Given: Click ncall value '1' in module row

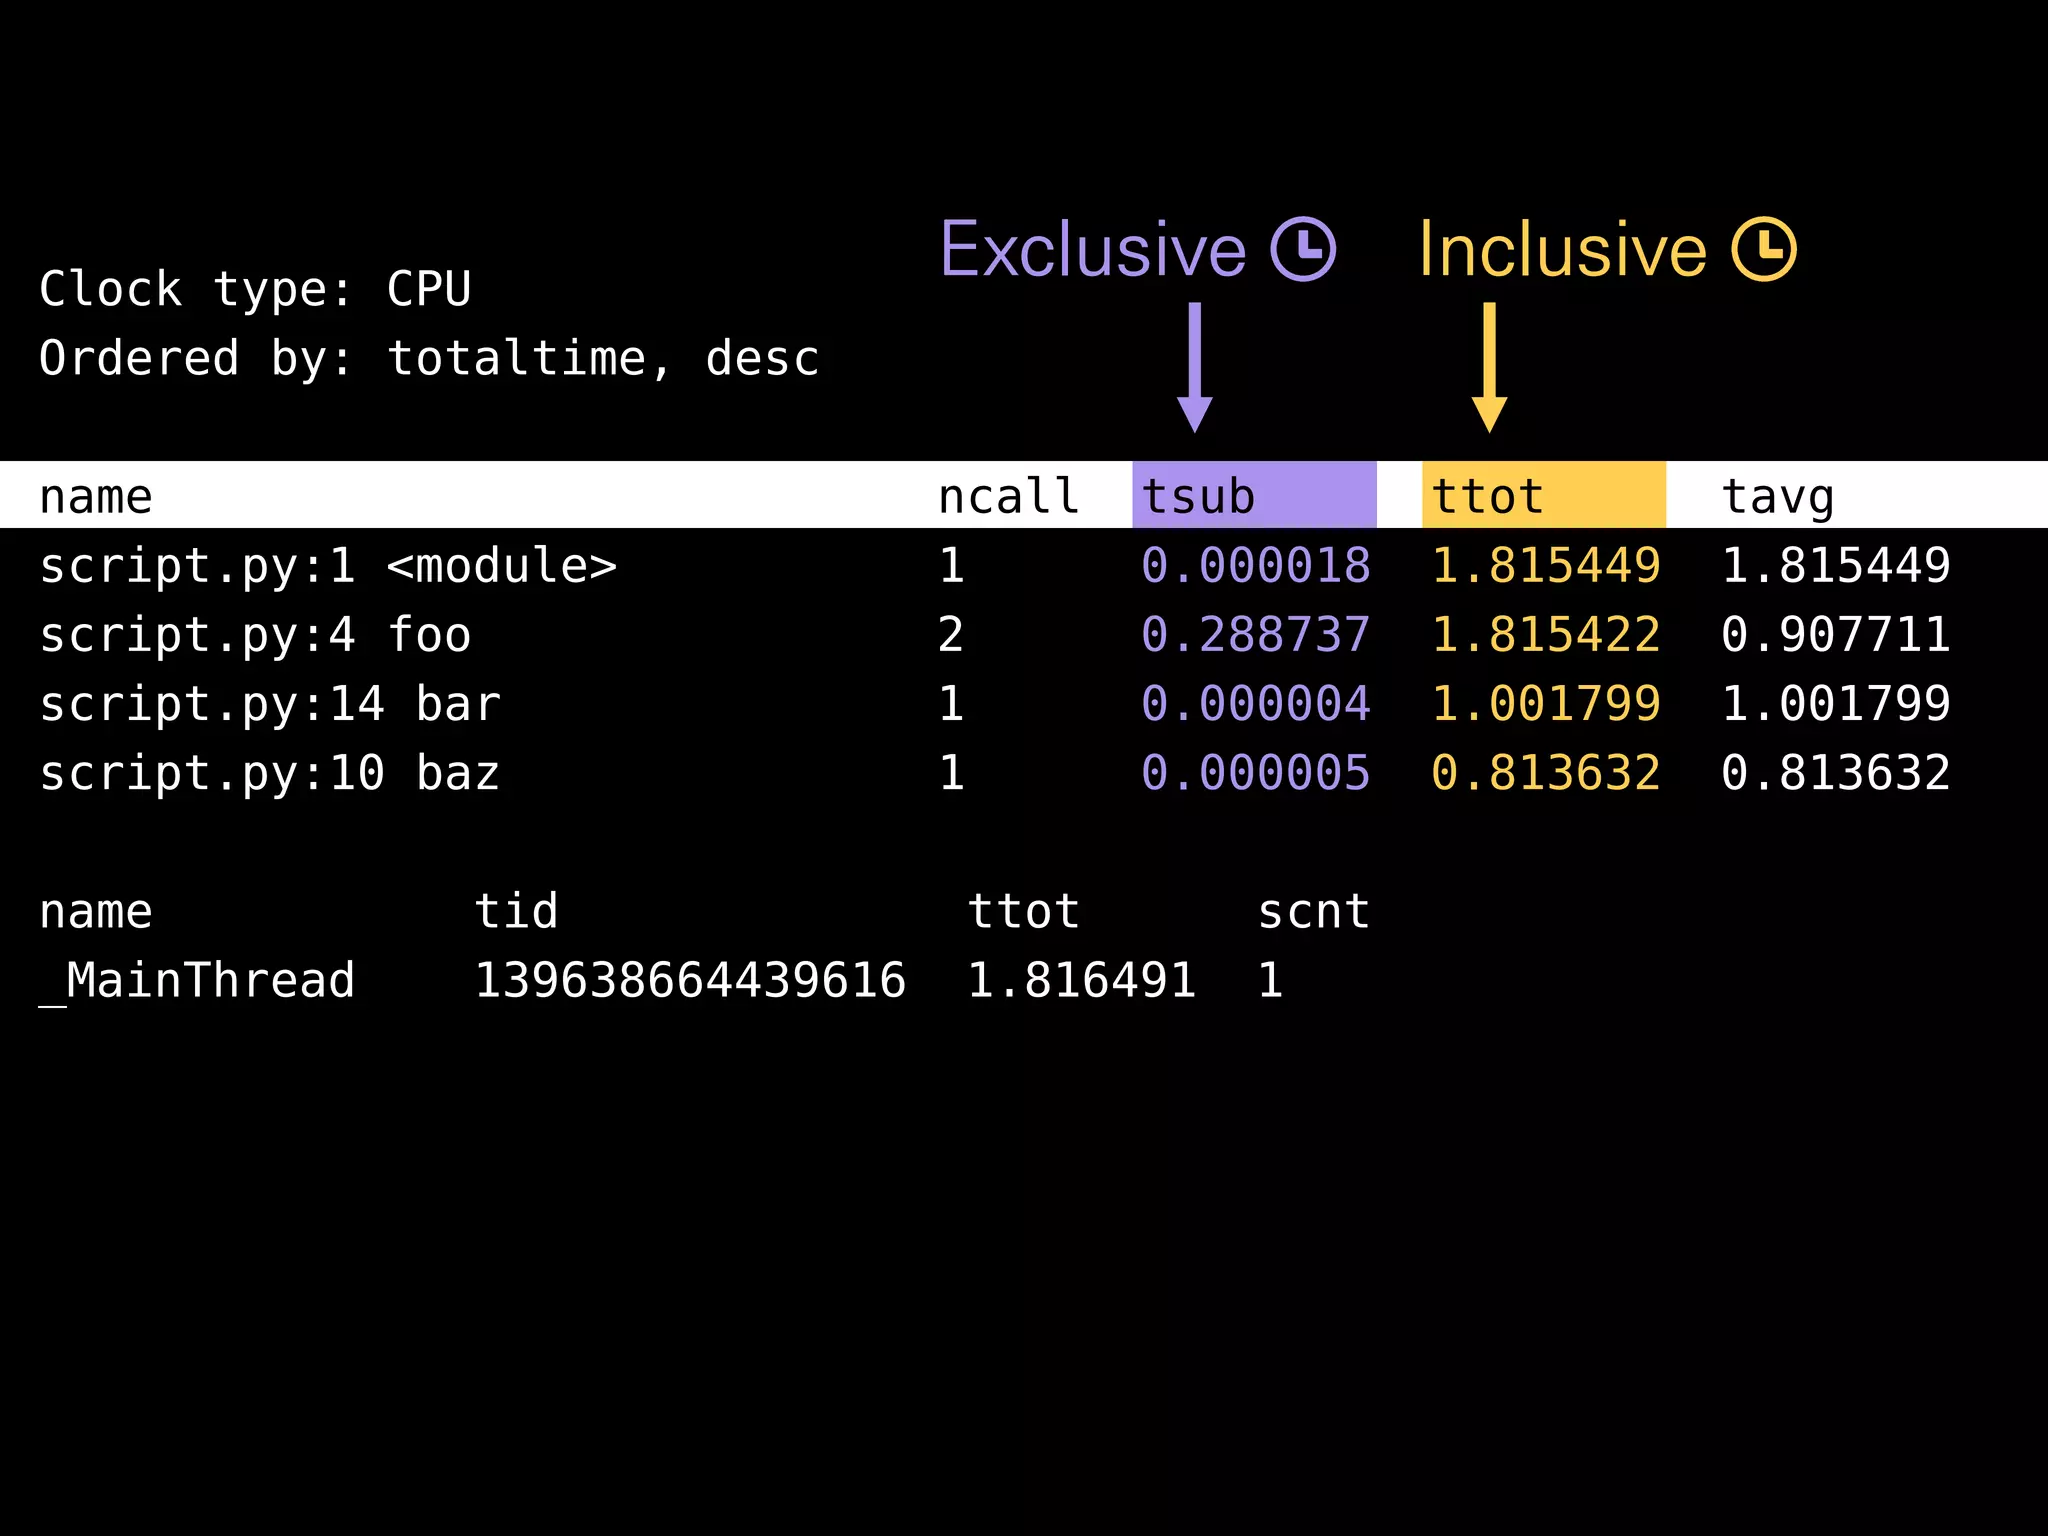Looking at the screenshot, I should click(951, 567).
